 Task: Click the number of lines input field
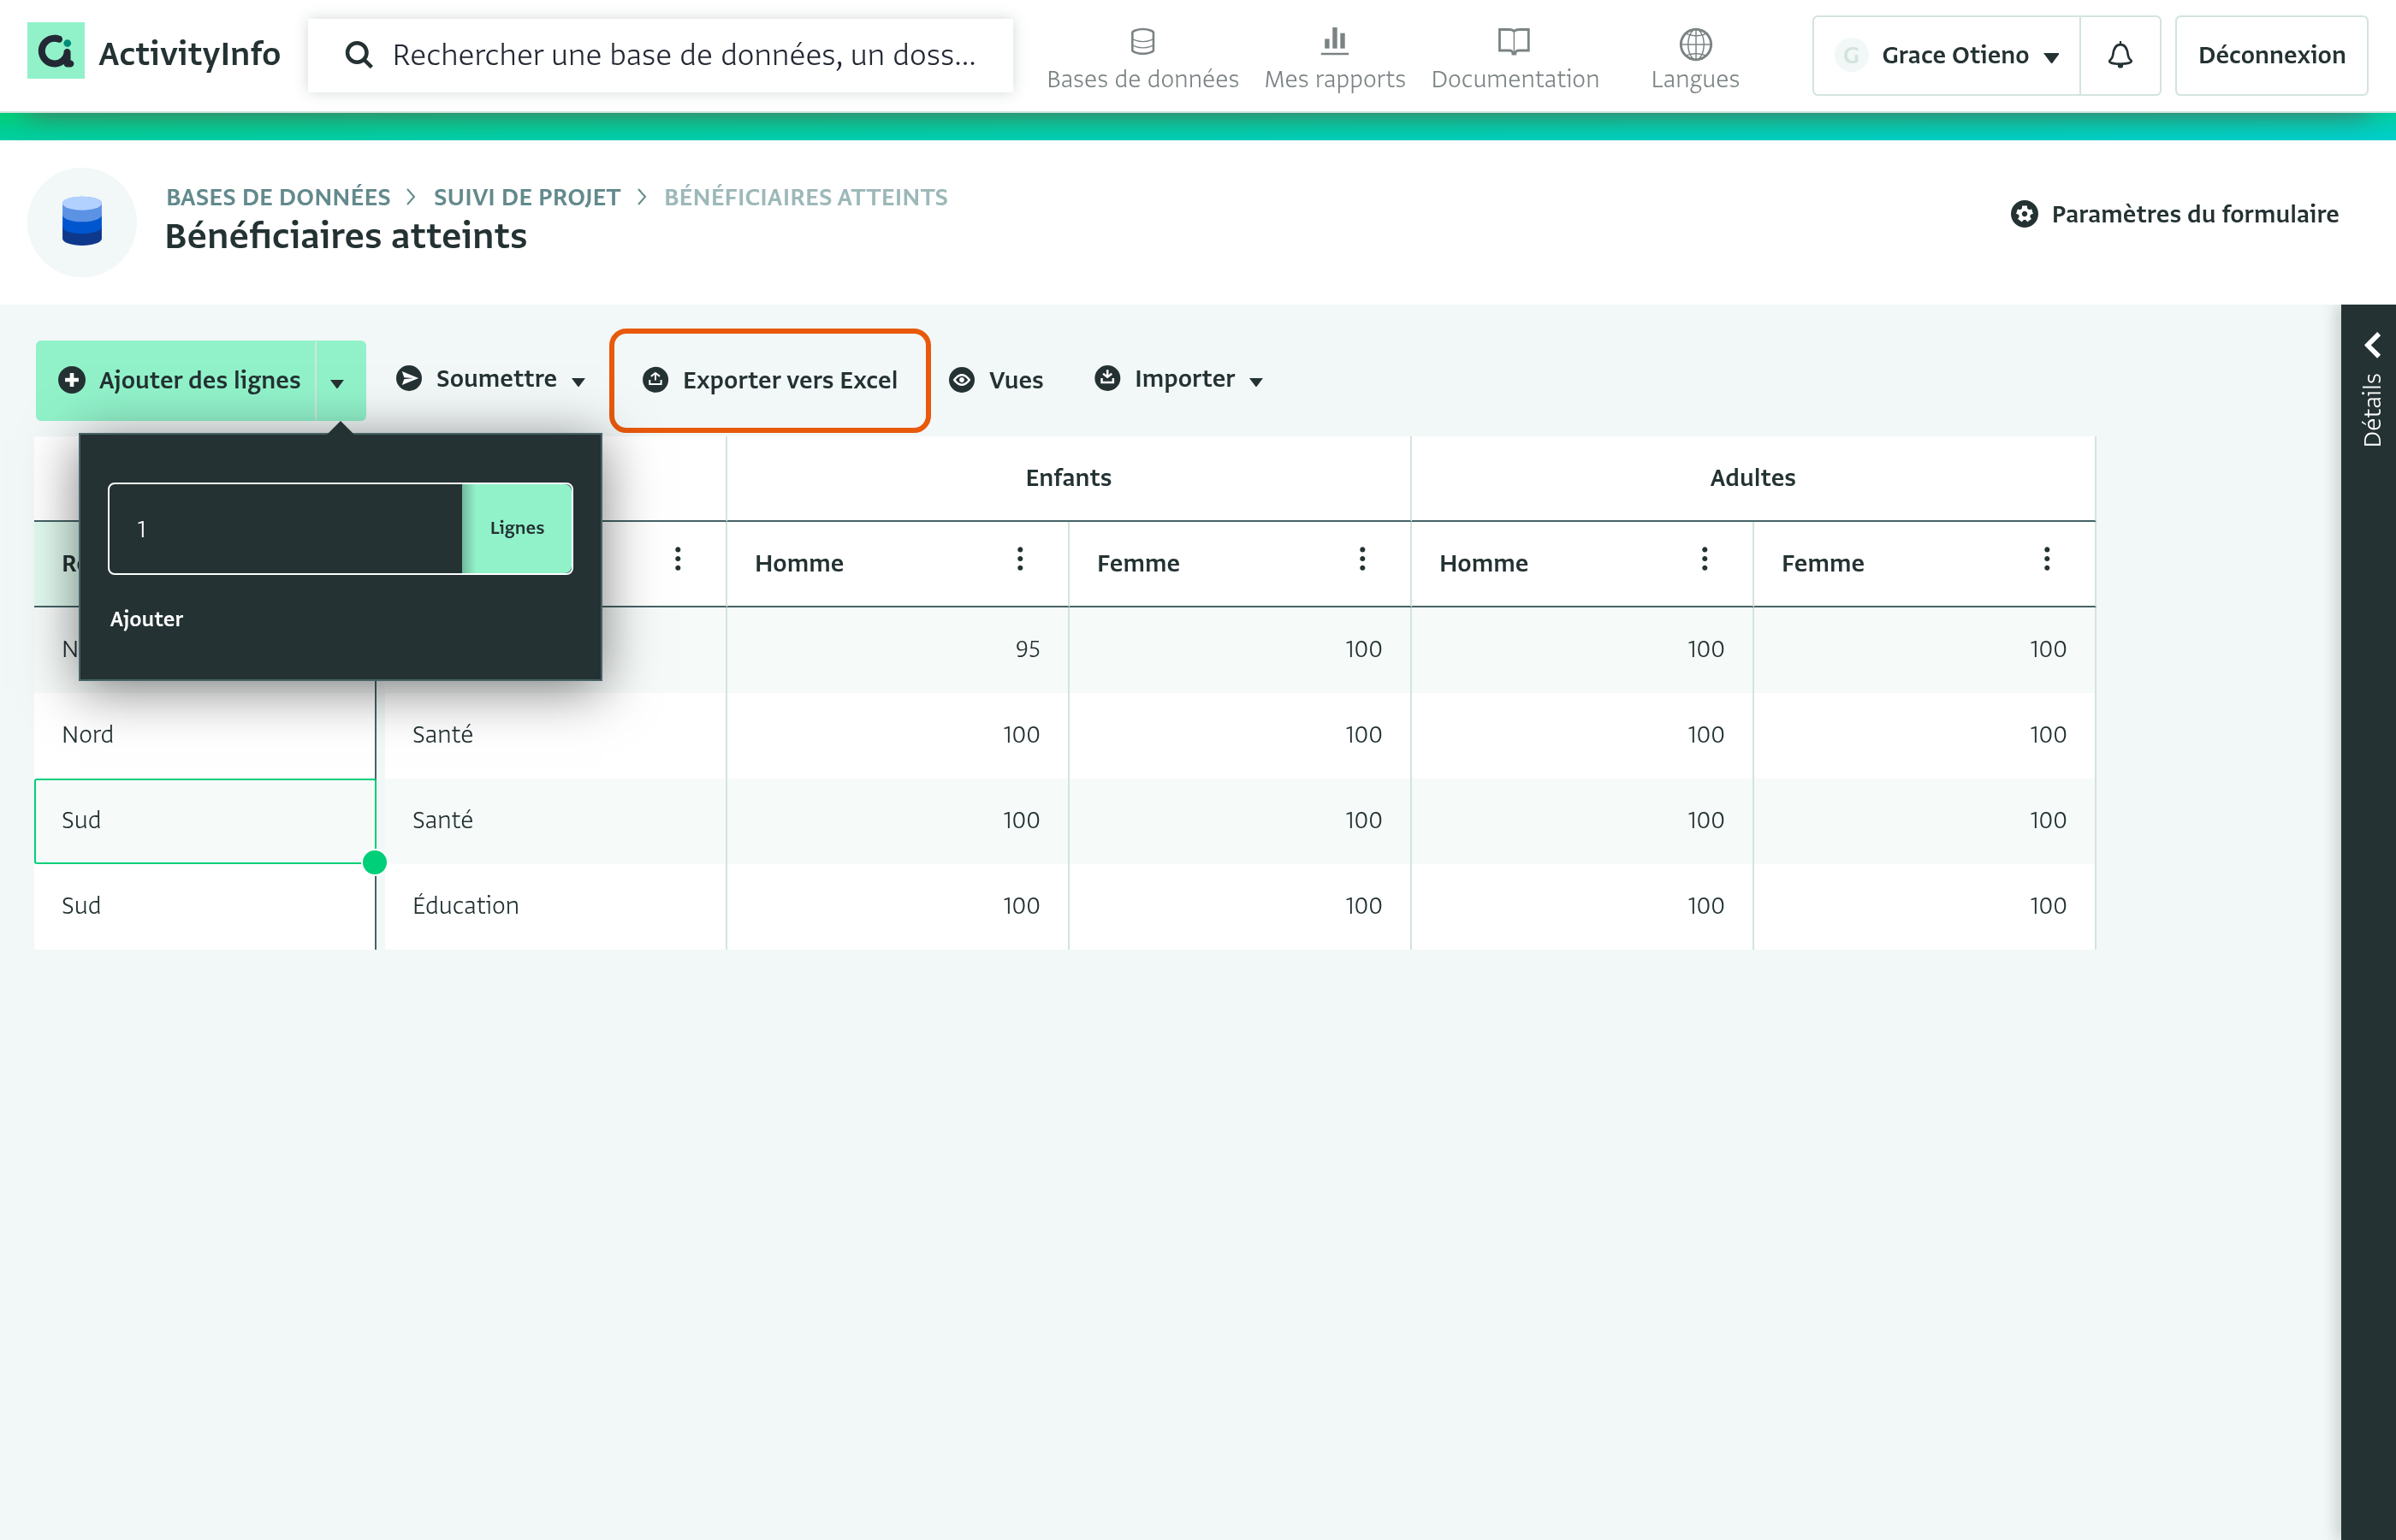(286, 528)
